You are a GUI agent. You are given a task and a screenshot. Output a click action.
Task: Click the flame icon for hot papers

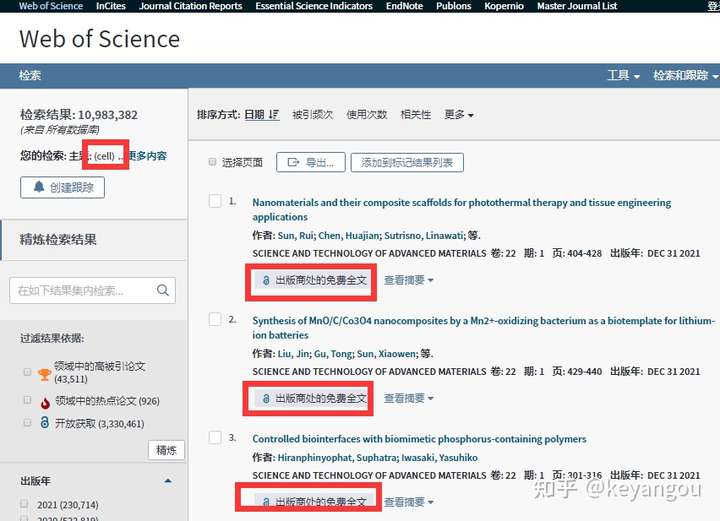coord(45,403)
